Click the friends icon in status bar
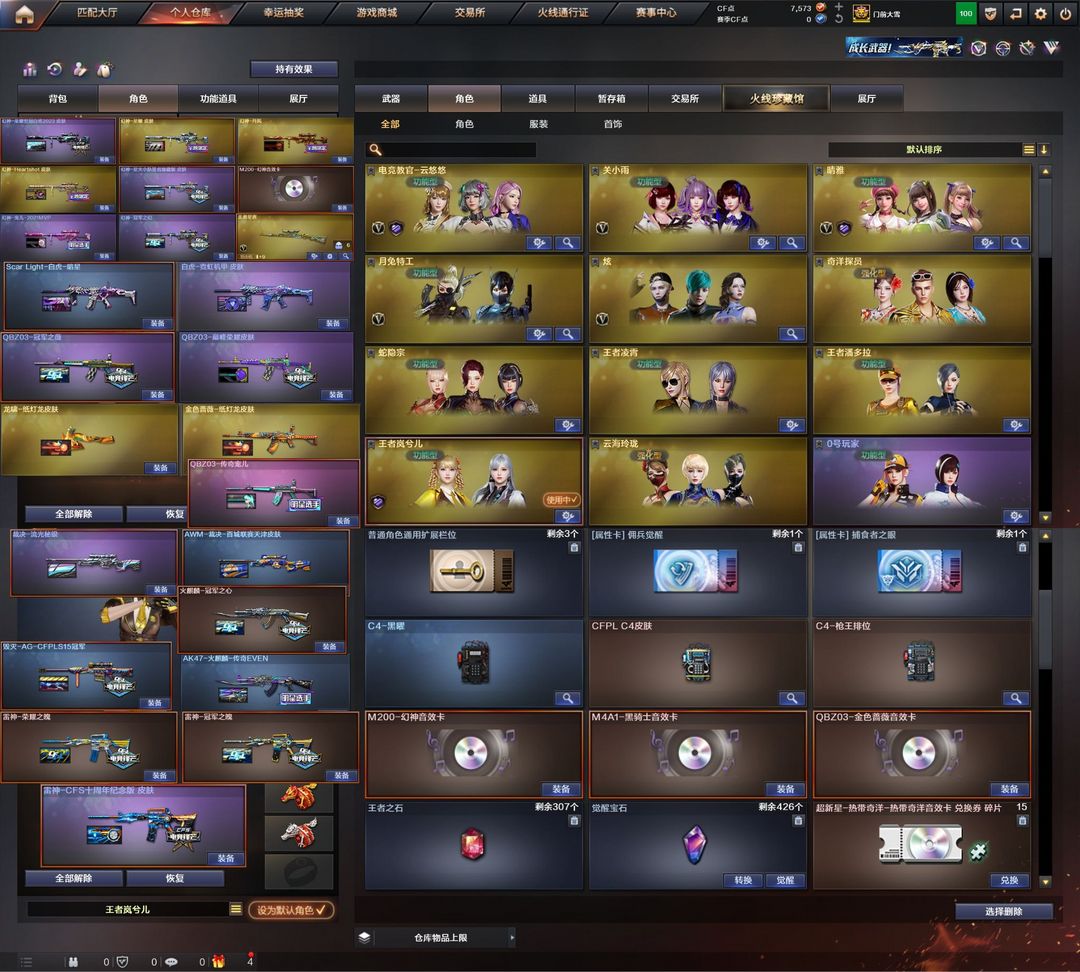 tap(73, 962)
